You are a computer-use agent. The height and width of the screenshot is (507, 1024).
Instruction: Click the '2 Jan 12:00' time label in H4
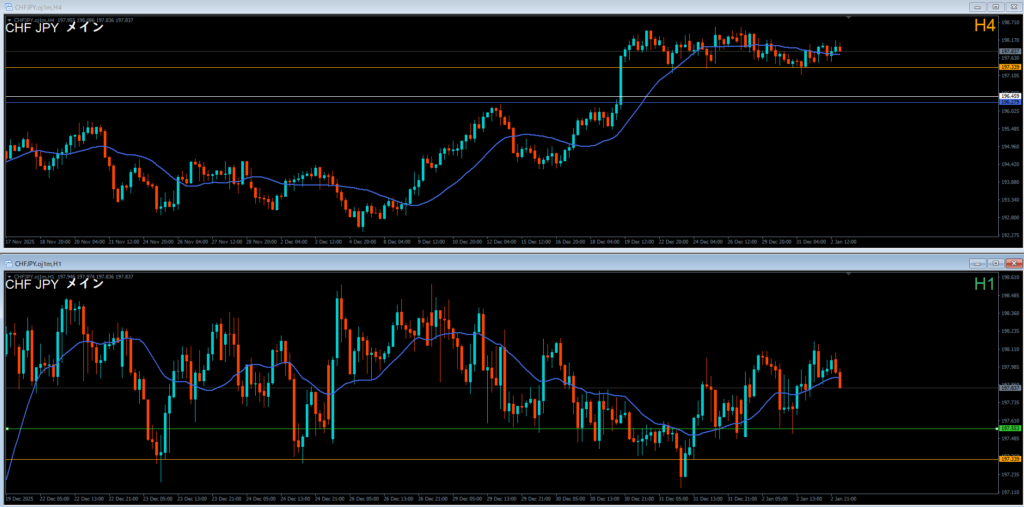pyautogui.click(x=843, y=241)
